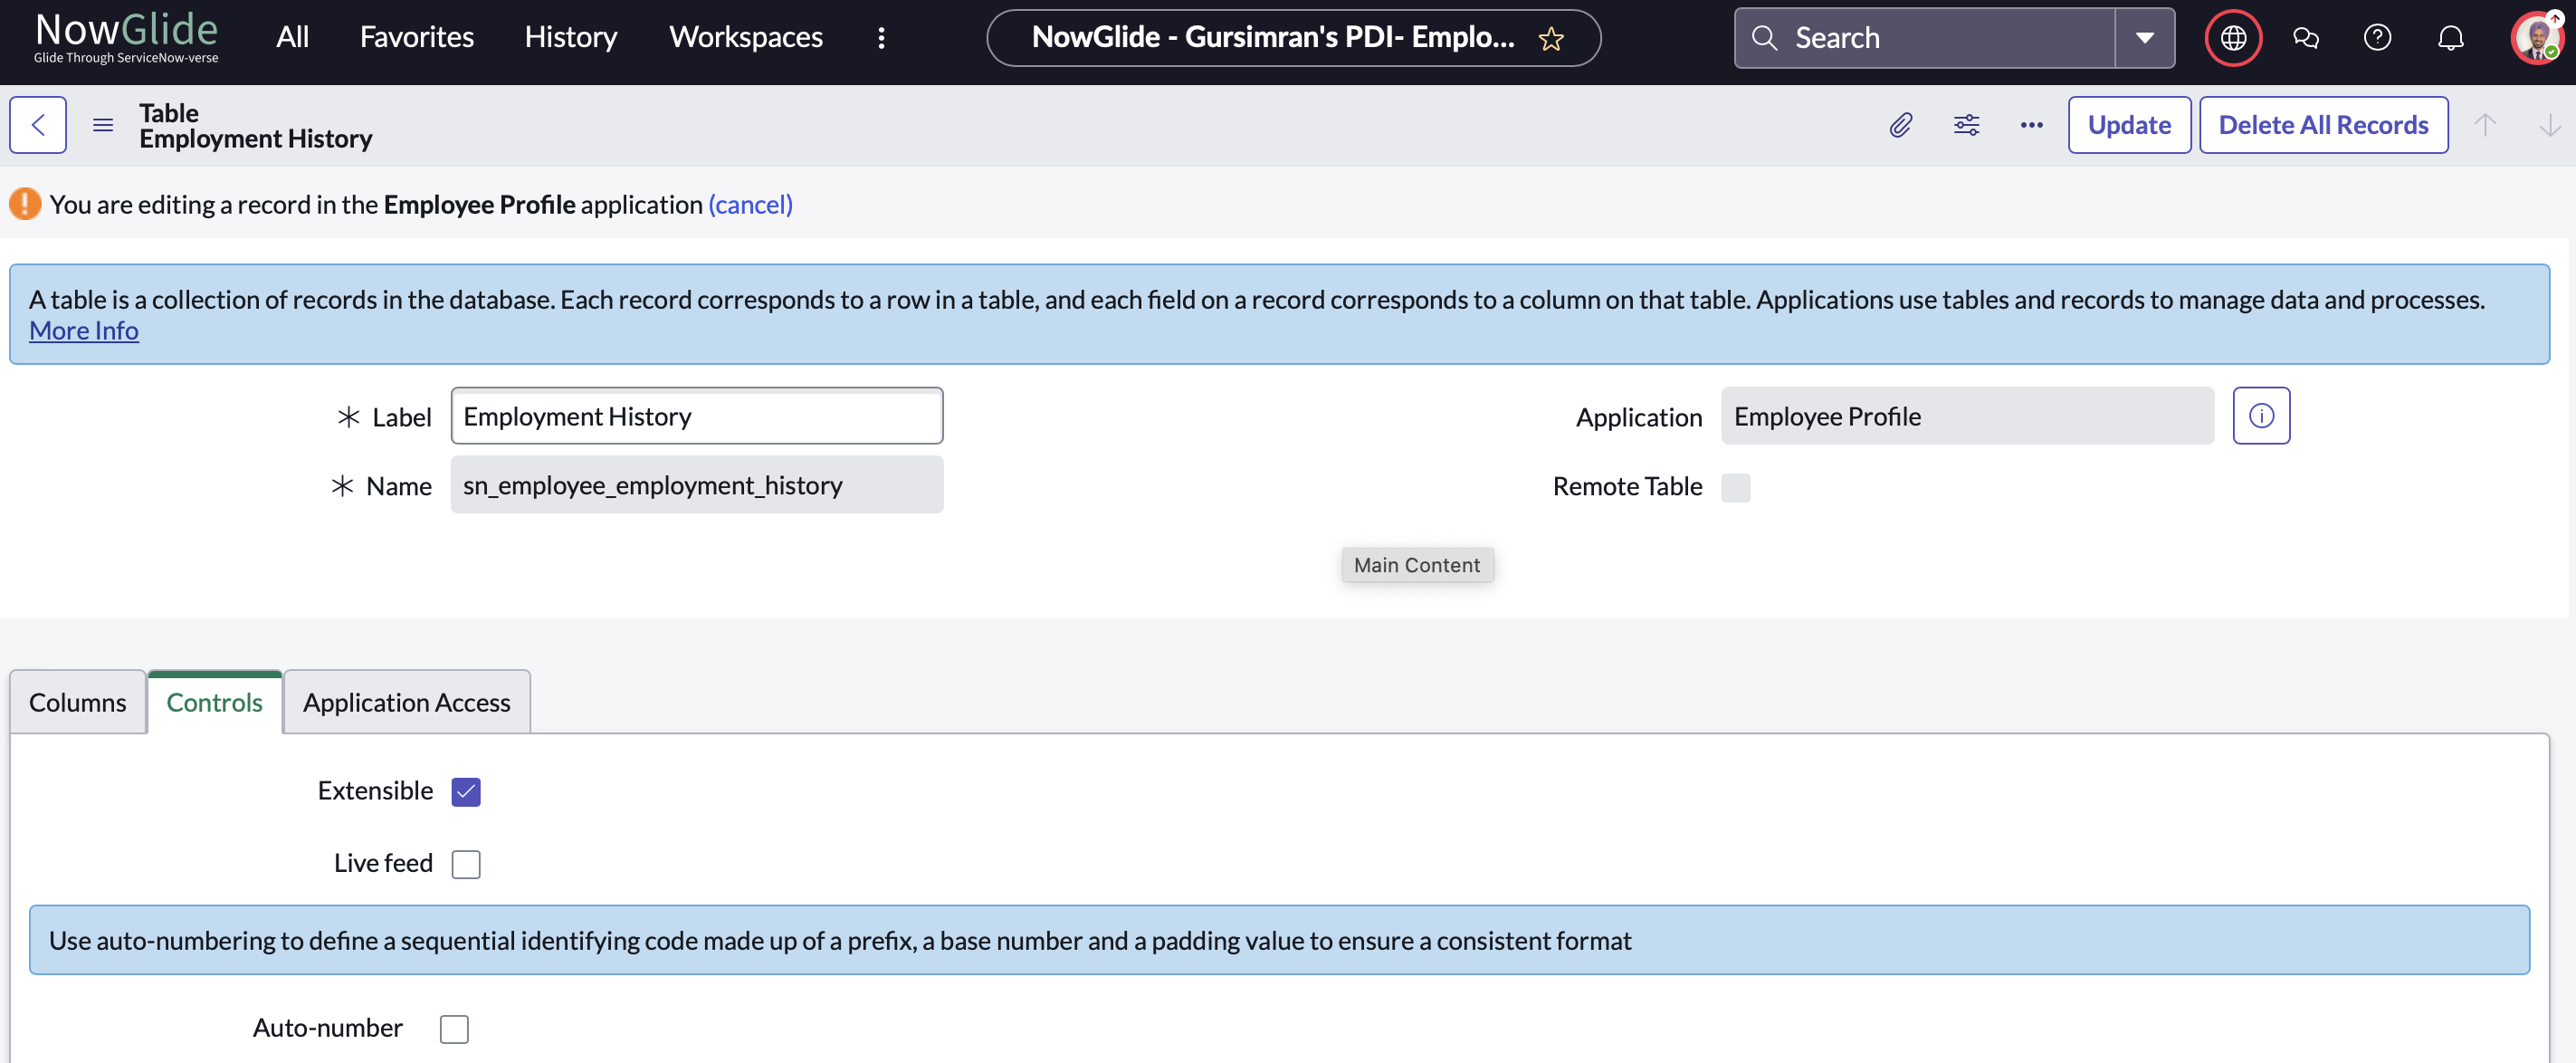This screenshot has width=2576, height=1063.
Task: Open the Favorites menu
Action: (416, 38)
